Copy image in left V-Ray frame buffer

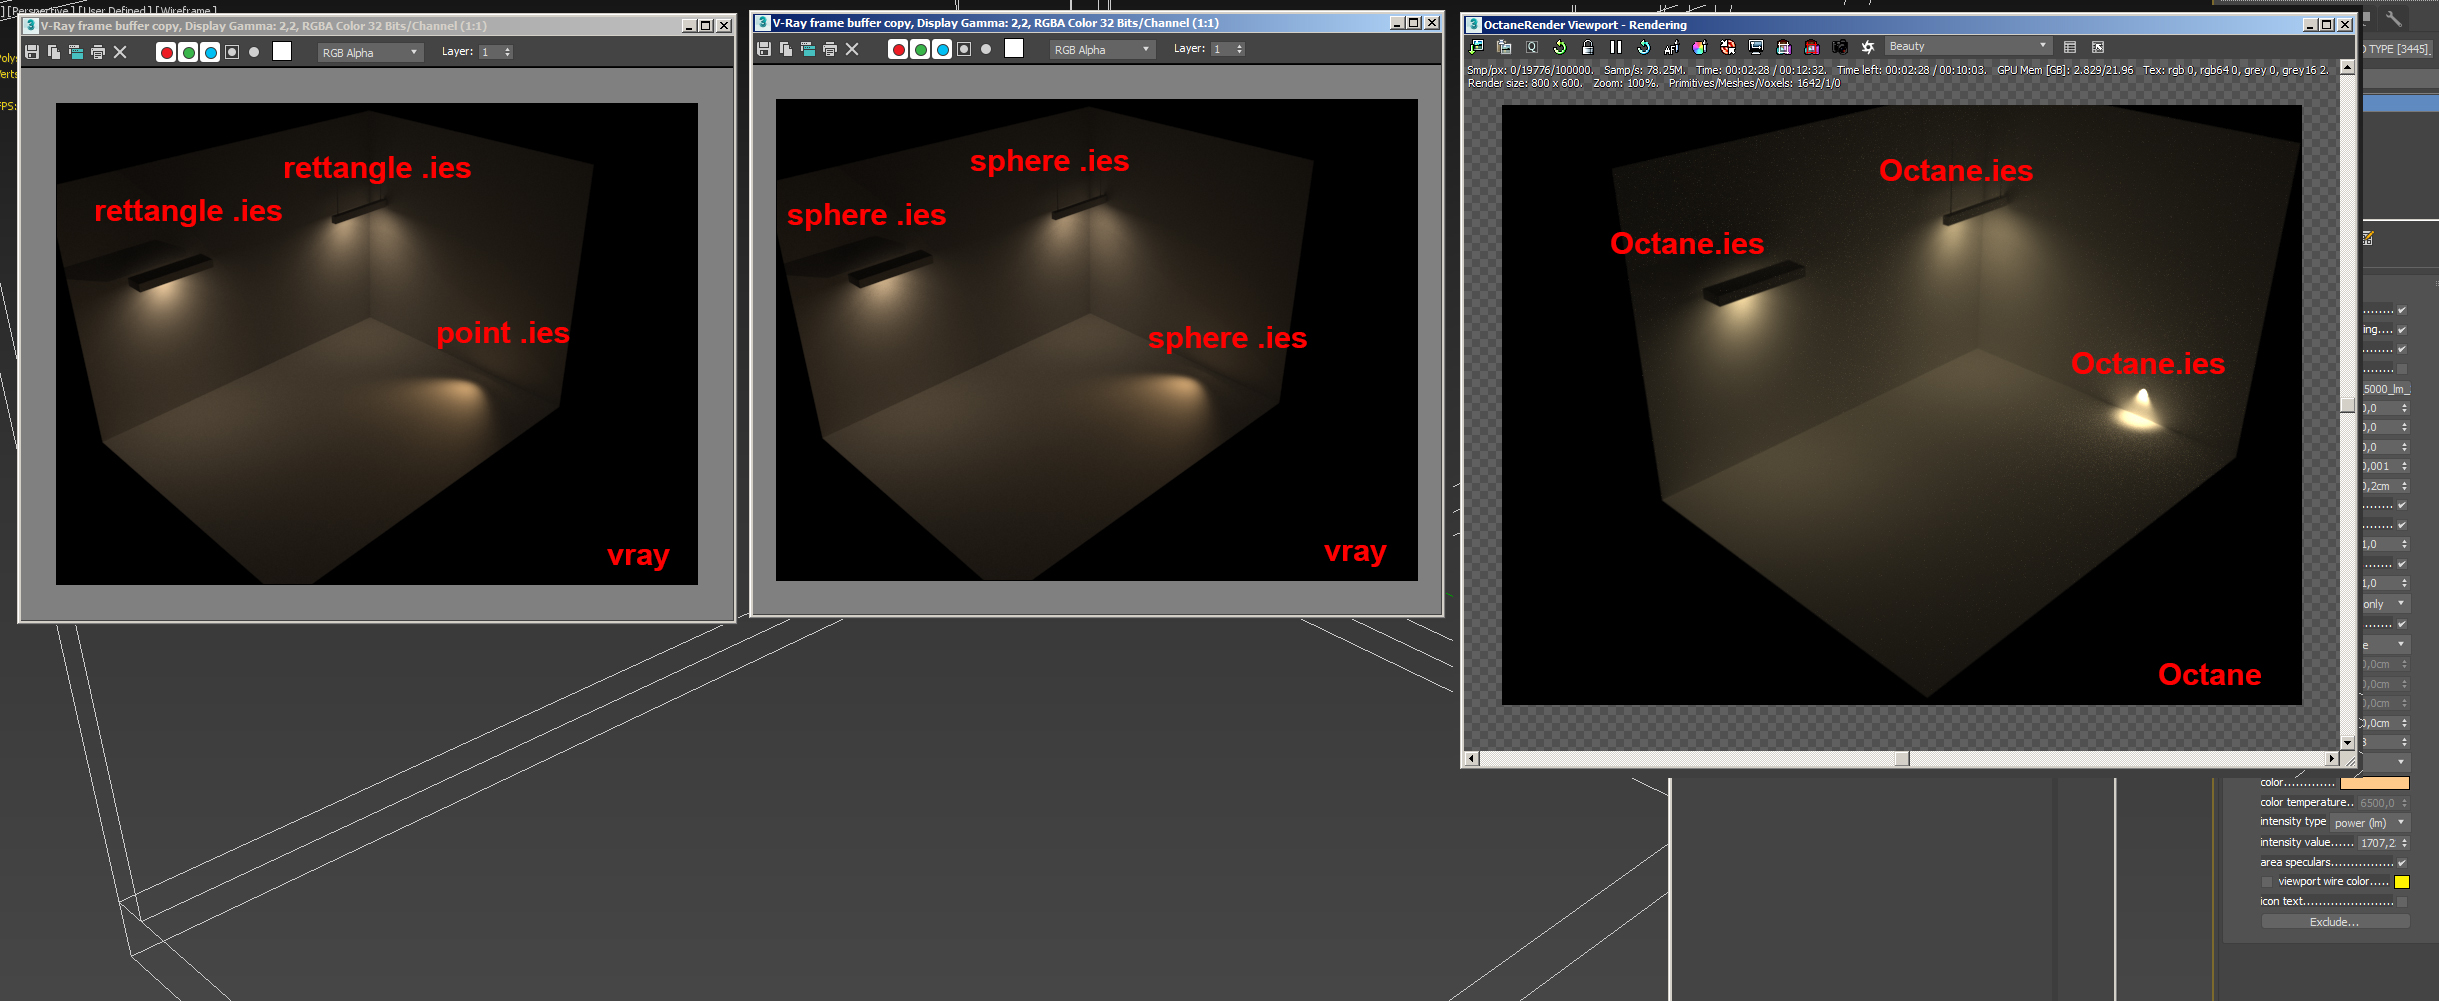pos(54,52)
